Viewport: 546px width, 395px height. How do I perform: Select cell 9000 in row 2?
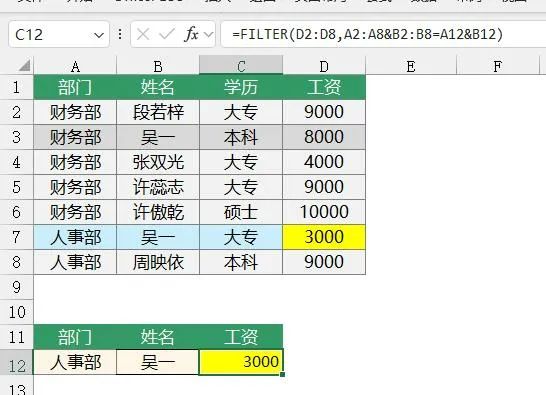tap(324, 112)
